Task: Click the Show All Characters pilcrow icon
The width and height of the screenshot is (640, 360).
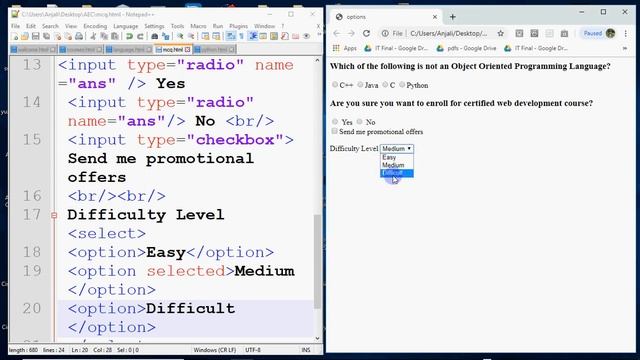Action: 241,37
